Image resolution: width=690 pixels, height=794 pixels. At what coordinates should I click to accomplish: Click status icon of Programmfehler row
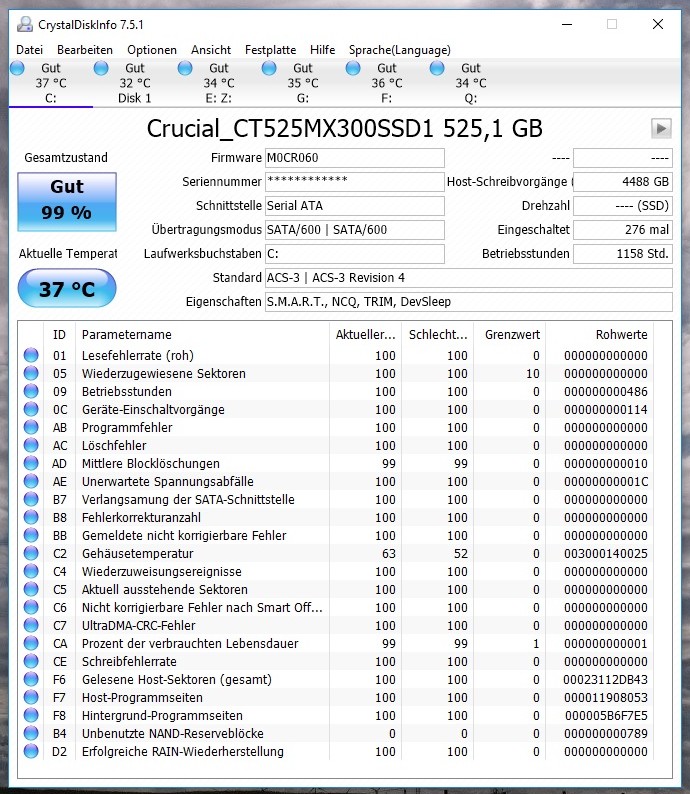(31, 427)
